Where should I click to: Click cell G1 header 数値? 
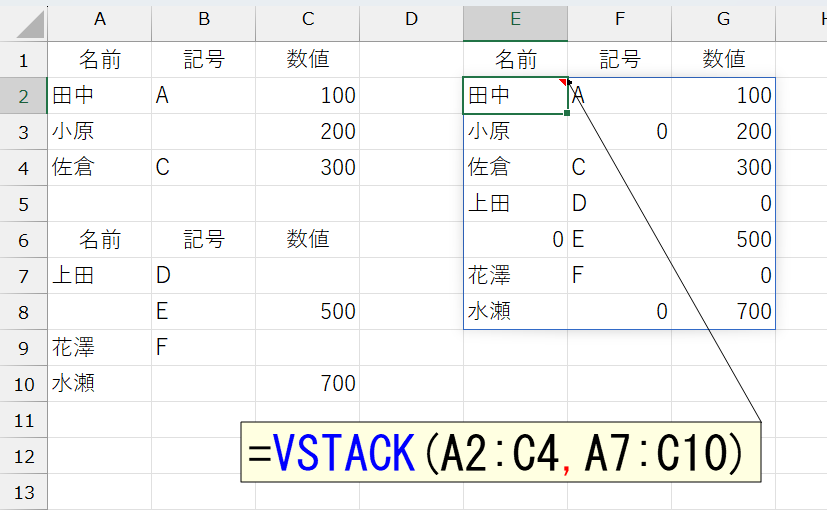pyautogui.click(x=723, y=60)
